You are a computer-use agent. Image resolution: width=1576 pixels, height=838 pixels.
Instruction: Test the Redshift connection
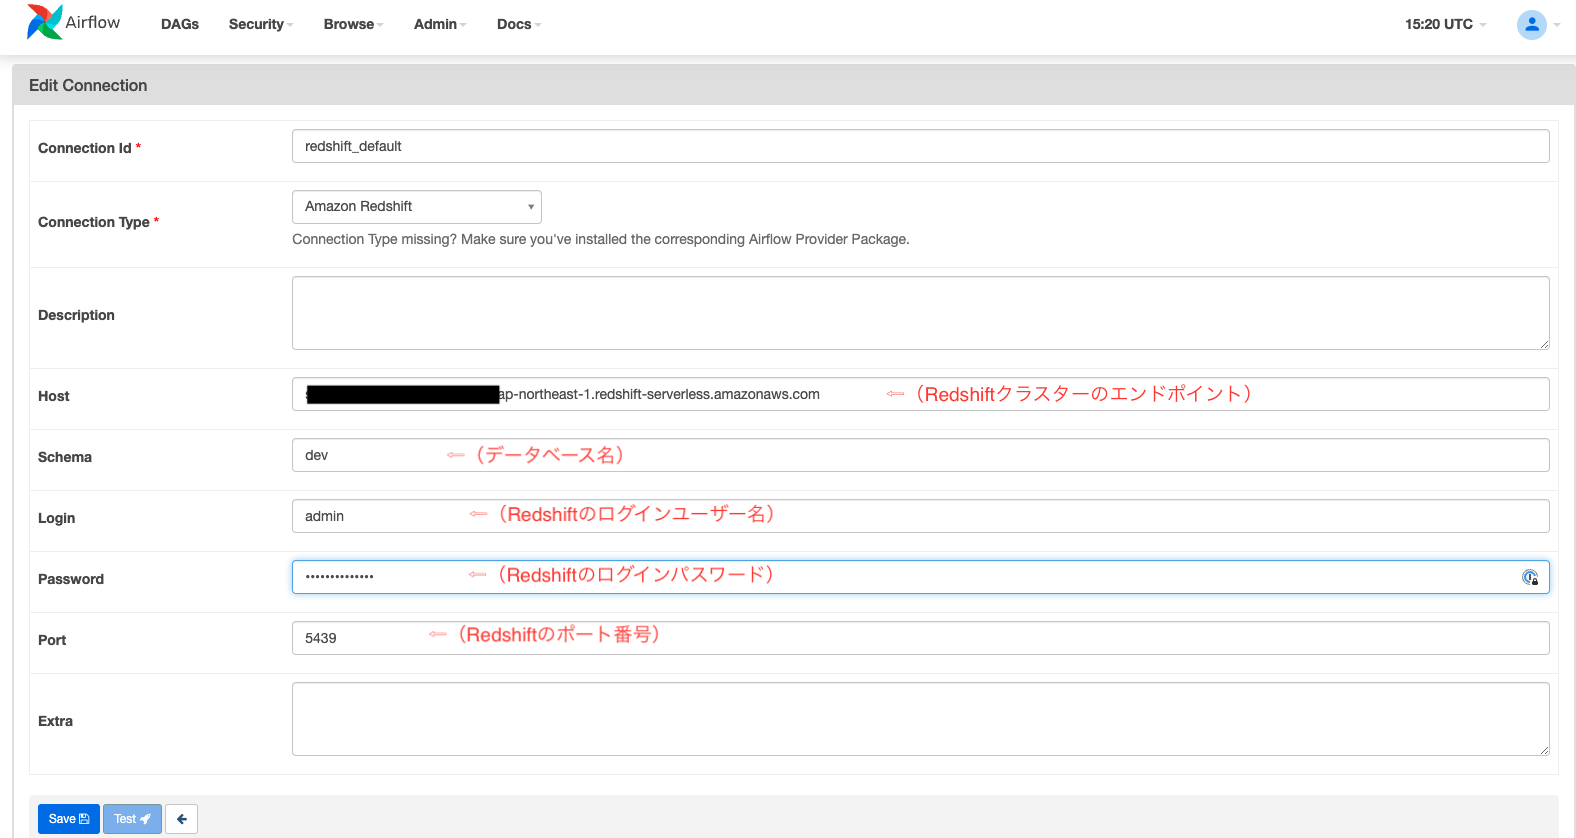click(x=132, y=819)
